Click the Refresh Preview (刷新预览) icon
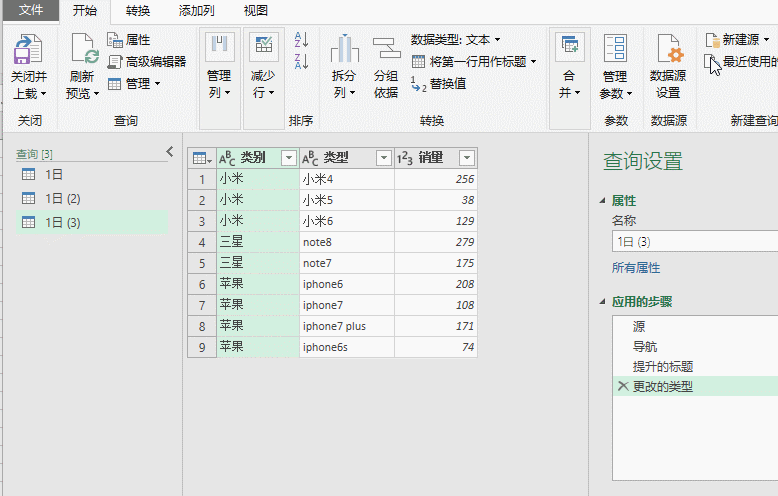778x496 pixels. [x=83, y=49]
